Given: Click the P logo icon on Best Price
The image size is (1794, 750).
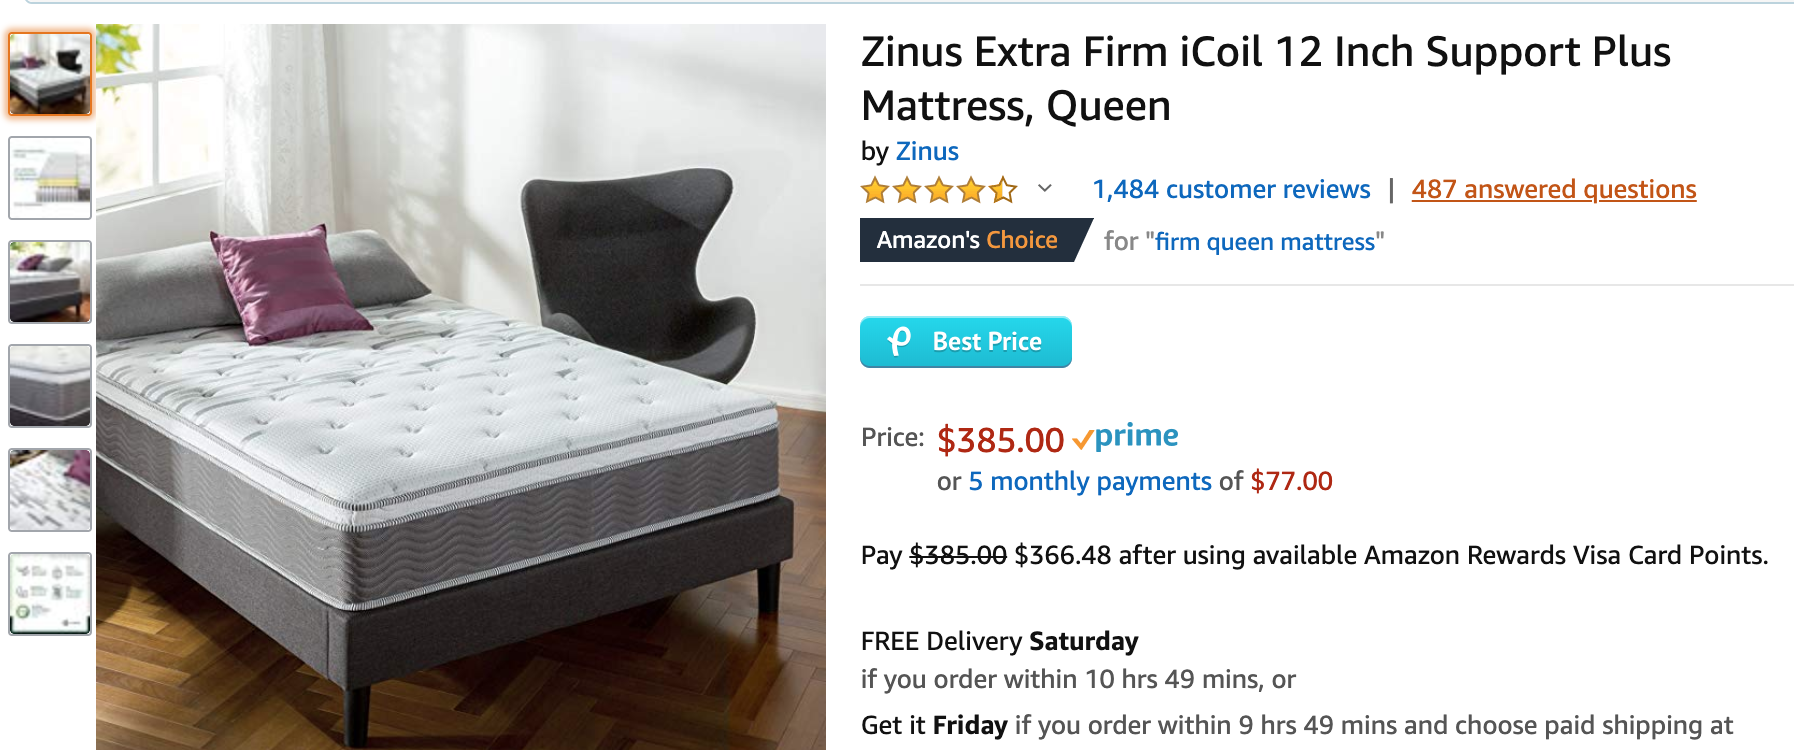Looking at the screenshot, I should (x=899, y=342).
